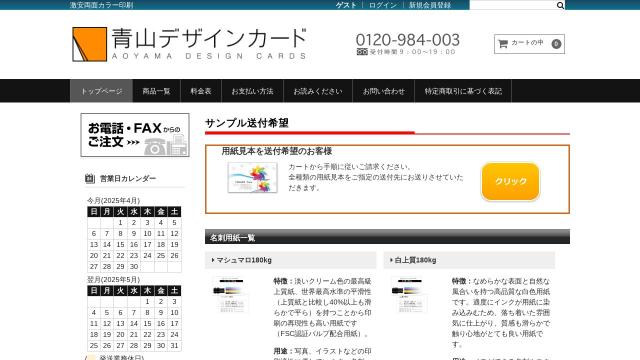Image resolution: width=640 pixels, height=360 pixels.
Task: Open the shopping cart icon
Action: [x=503, y=43]
